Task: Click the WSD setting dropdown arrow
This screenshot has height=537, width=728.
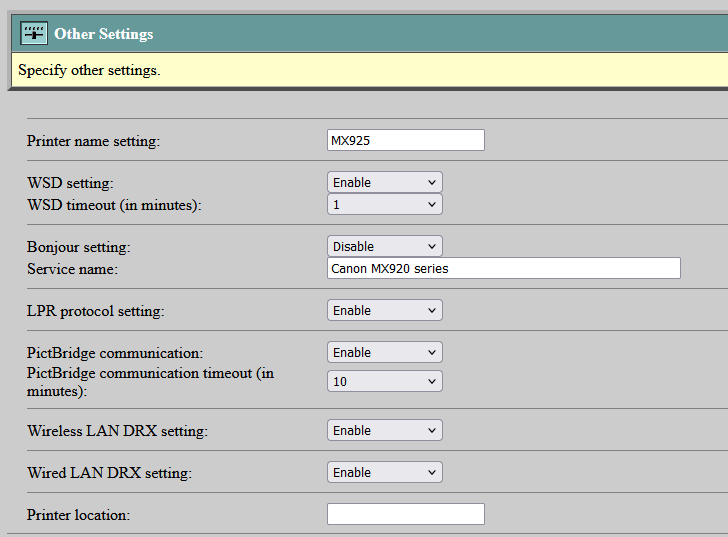Action: [x=432, y=183]
